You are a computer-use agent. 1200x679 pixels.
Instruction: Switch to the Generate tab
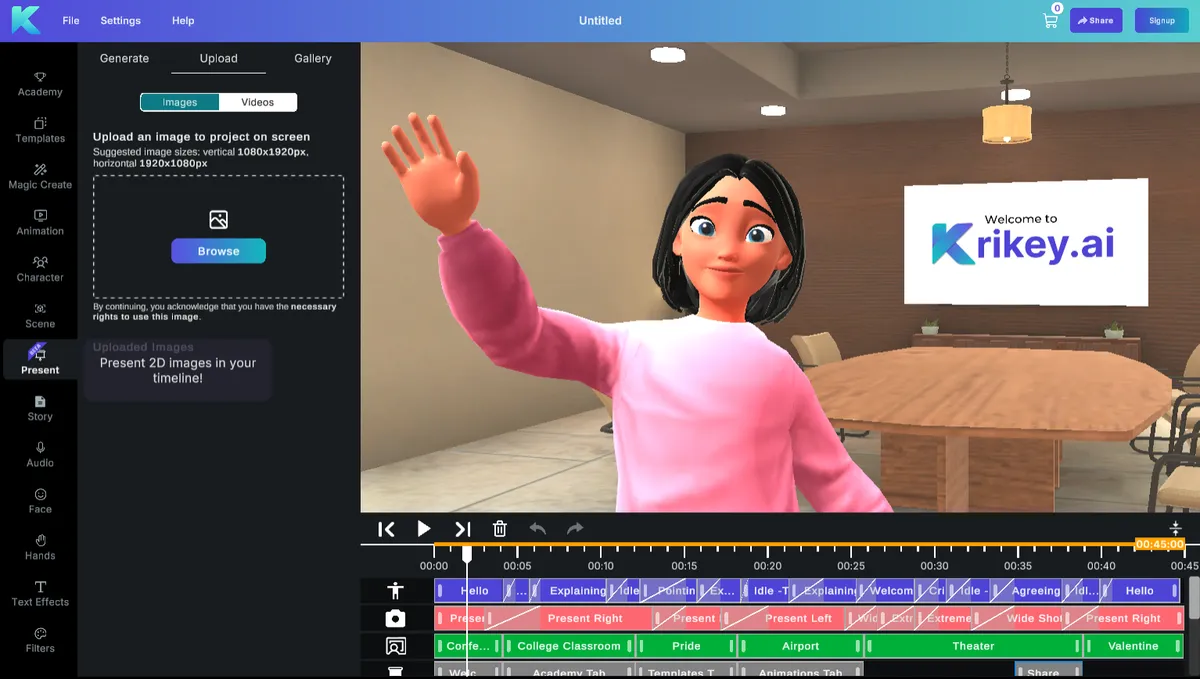pos(124,59)
